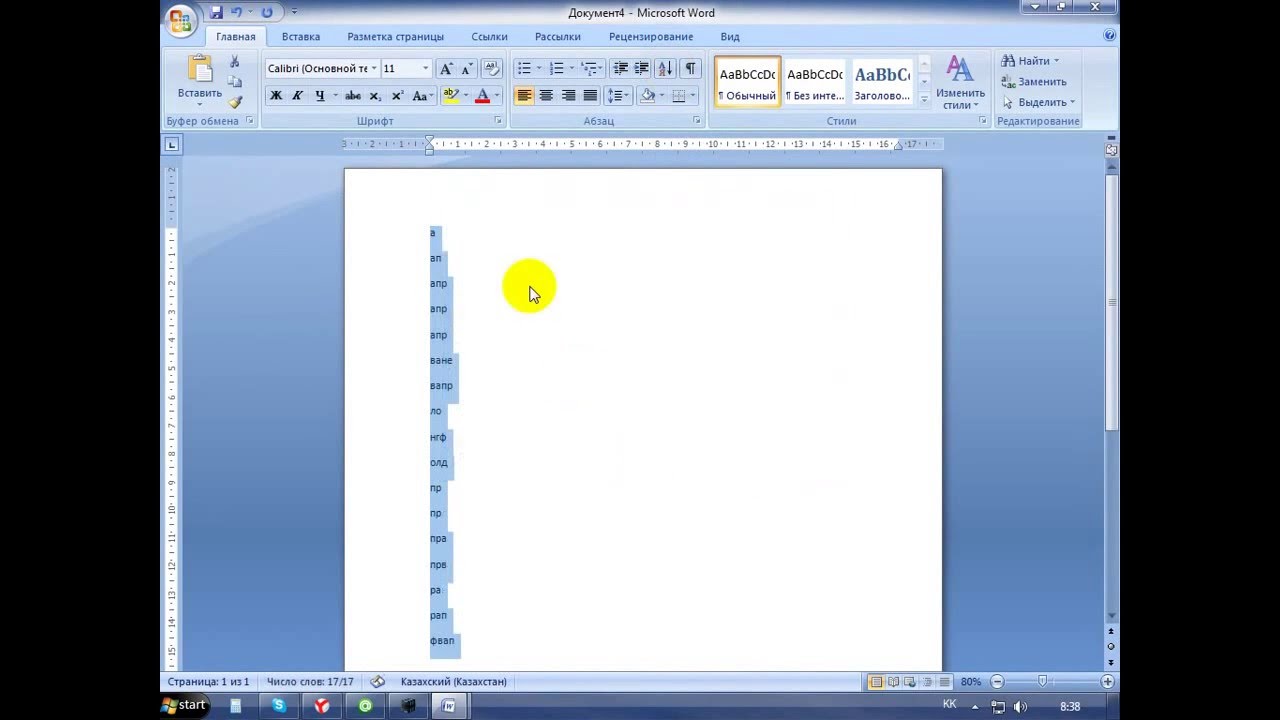
Task: Toggle italic formatting
Action: point(297,96)
